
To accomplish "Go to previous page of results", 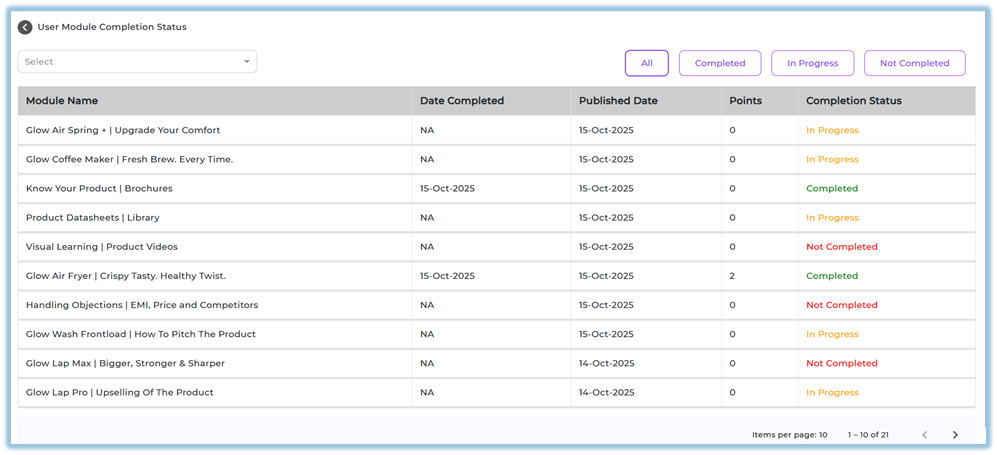I will coord(924,435).
